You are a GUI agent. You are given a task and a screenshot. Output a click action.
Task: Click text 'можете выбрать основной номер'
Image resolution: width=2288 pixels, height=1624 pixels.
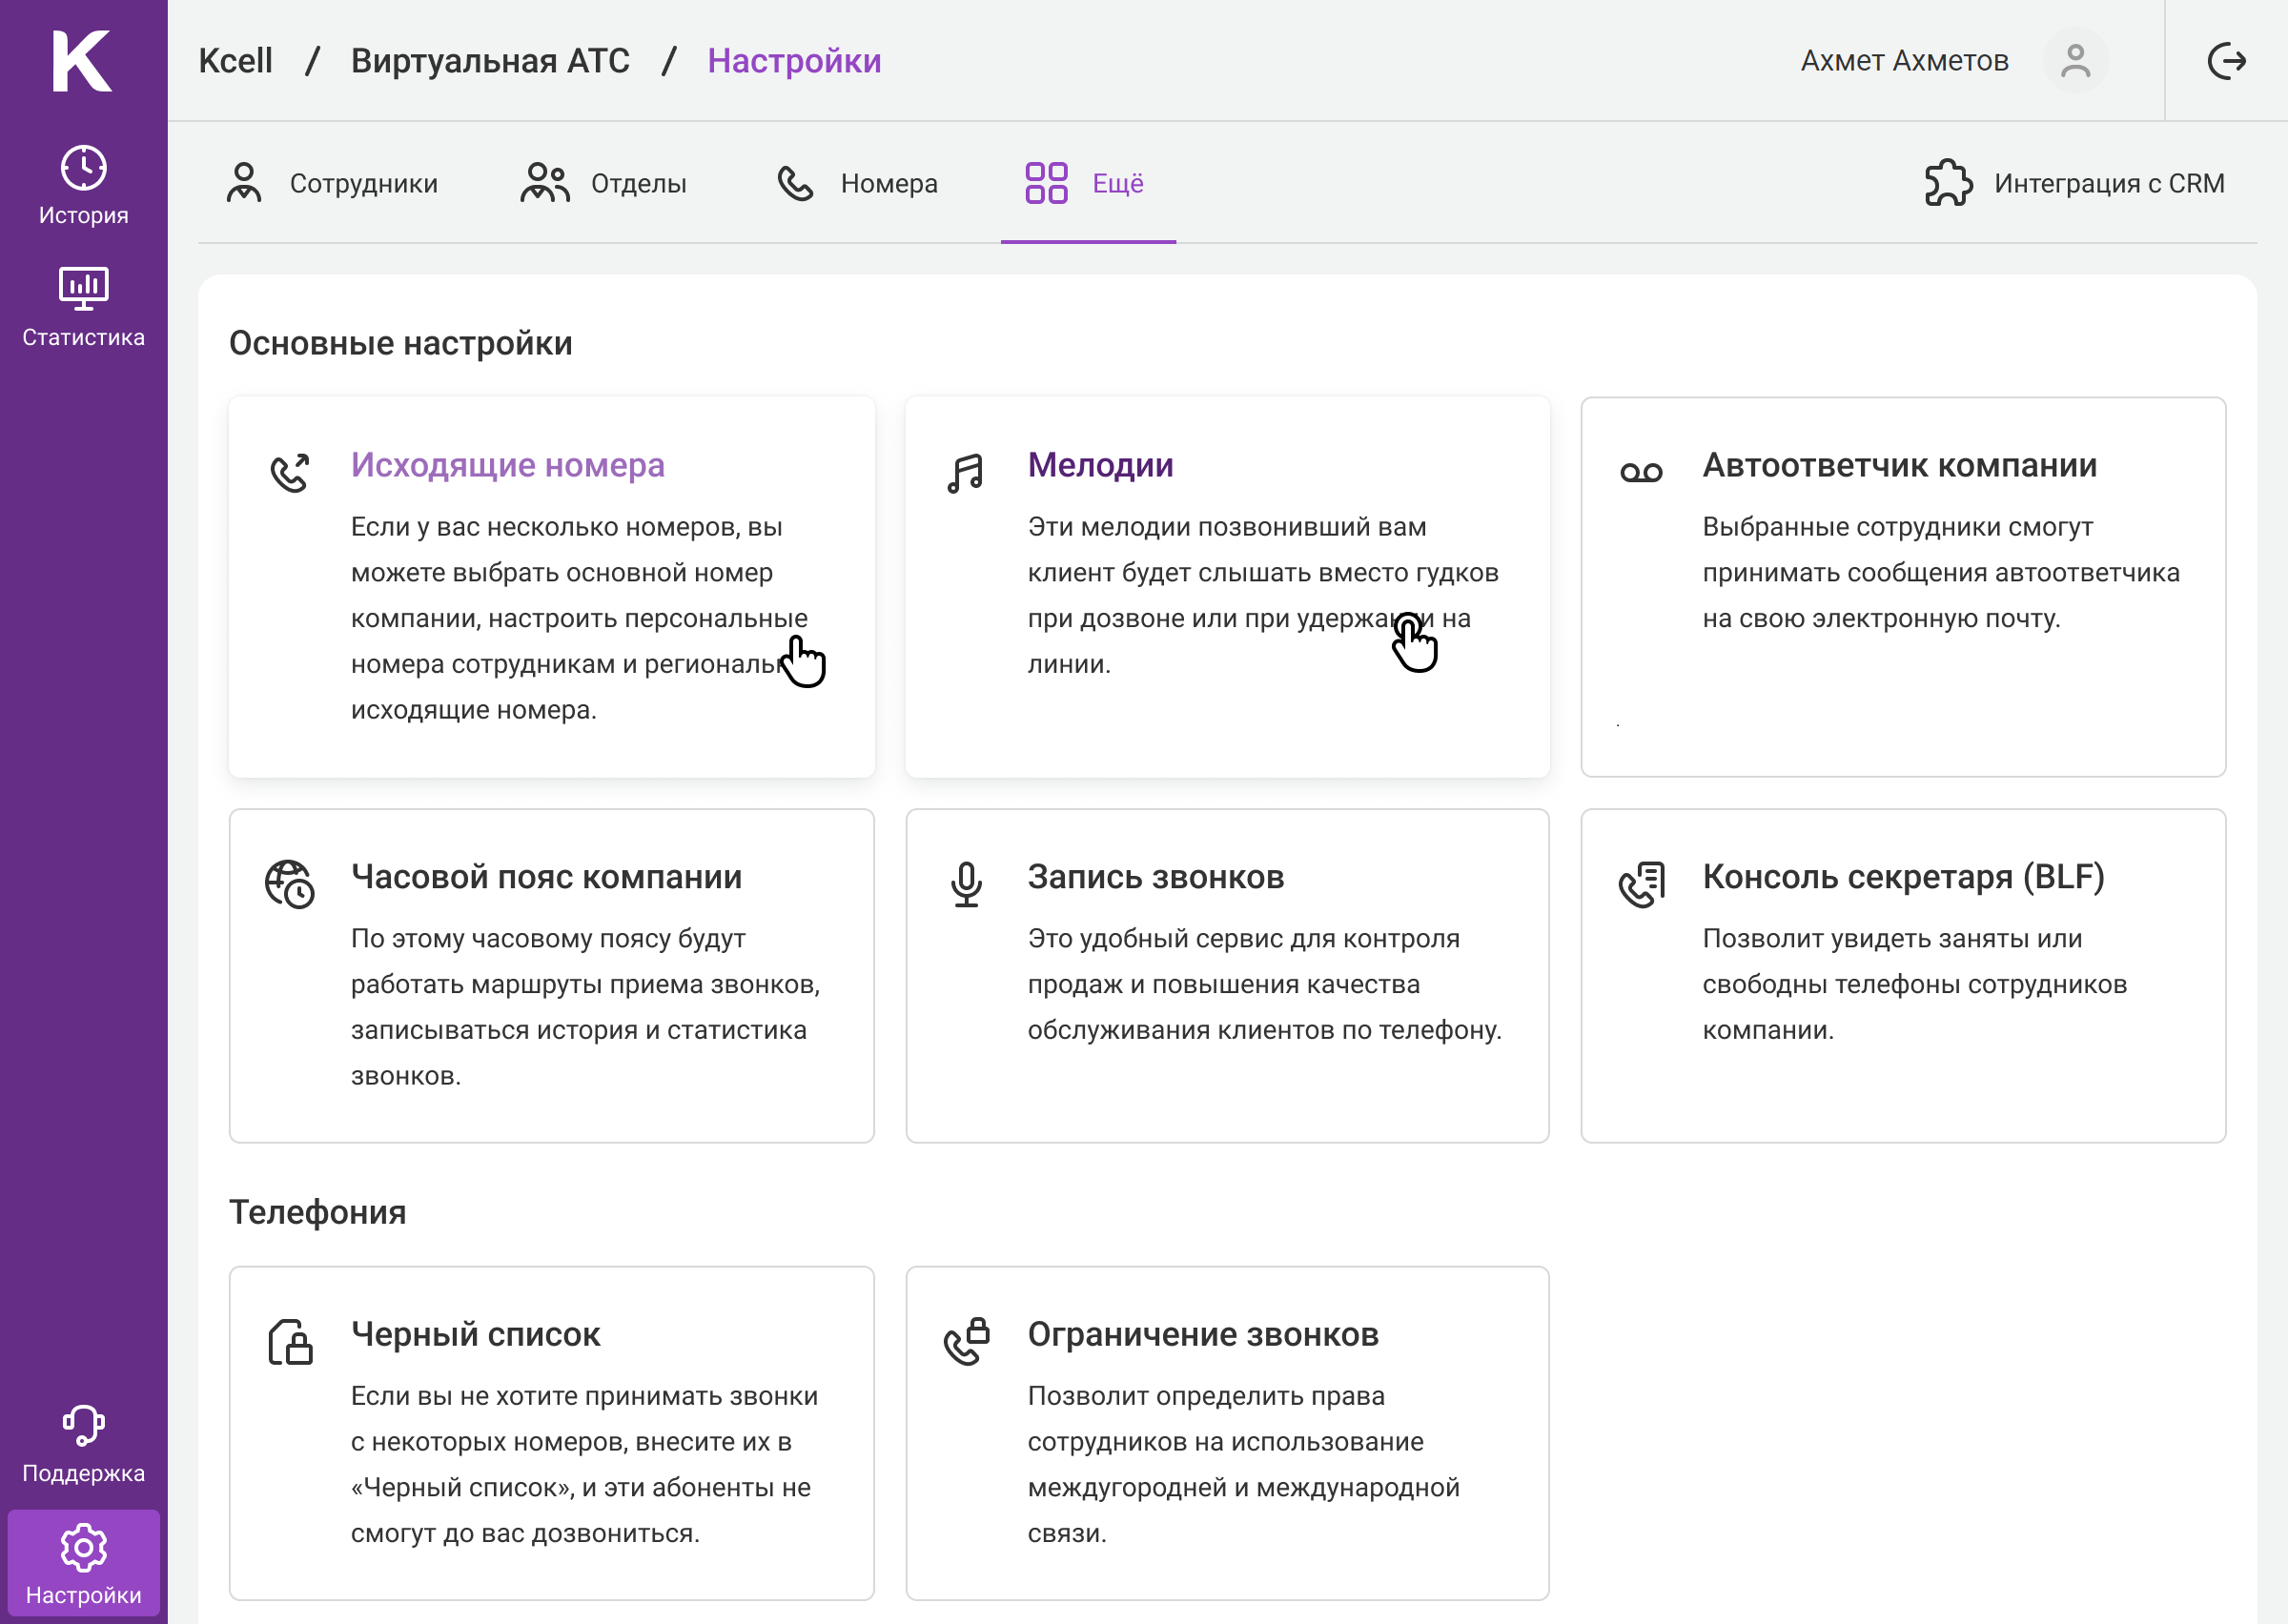pos(562,573)
